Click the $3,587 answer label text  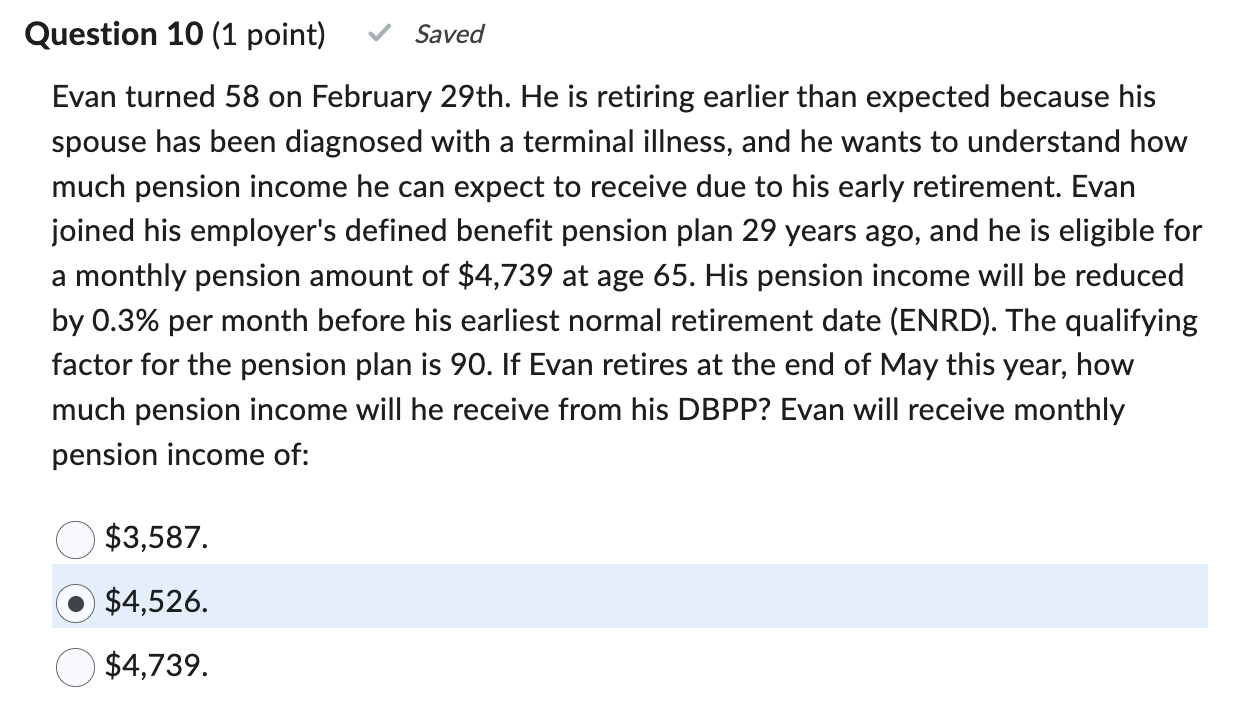tap(154, 540)
